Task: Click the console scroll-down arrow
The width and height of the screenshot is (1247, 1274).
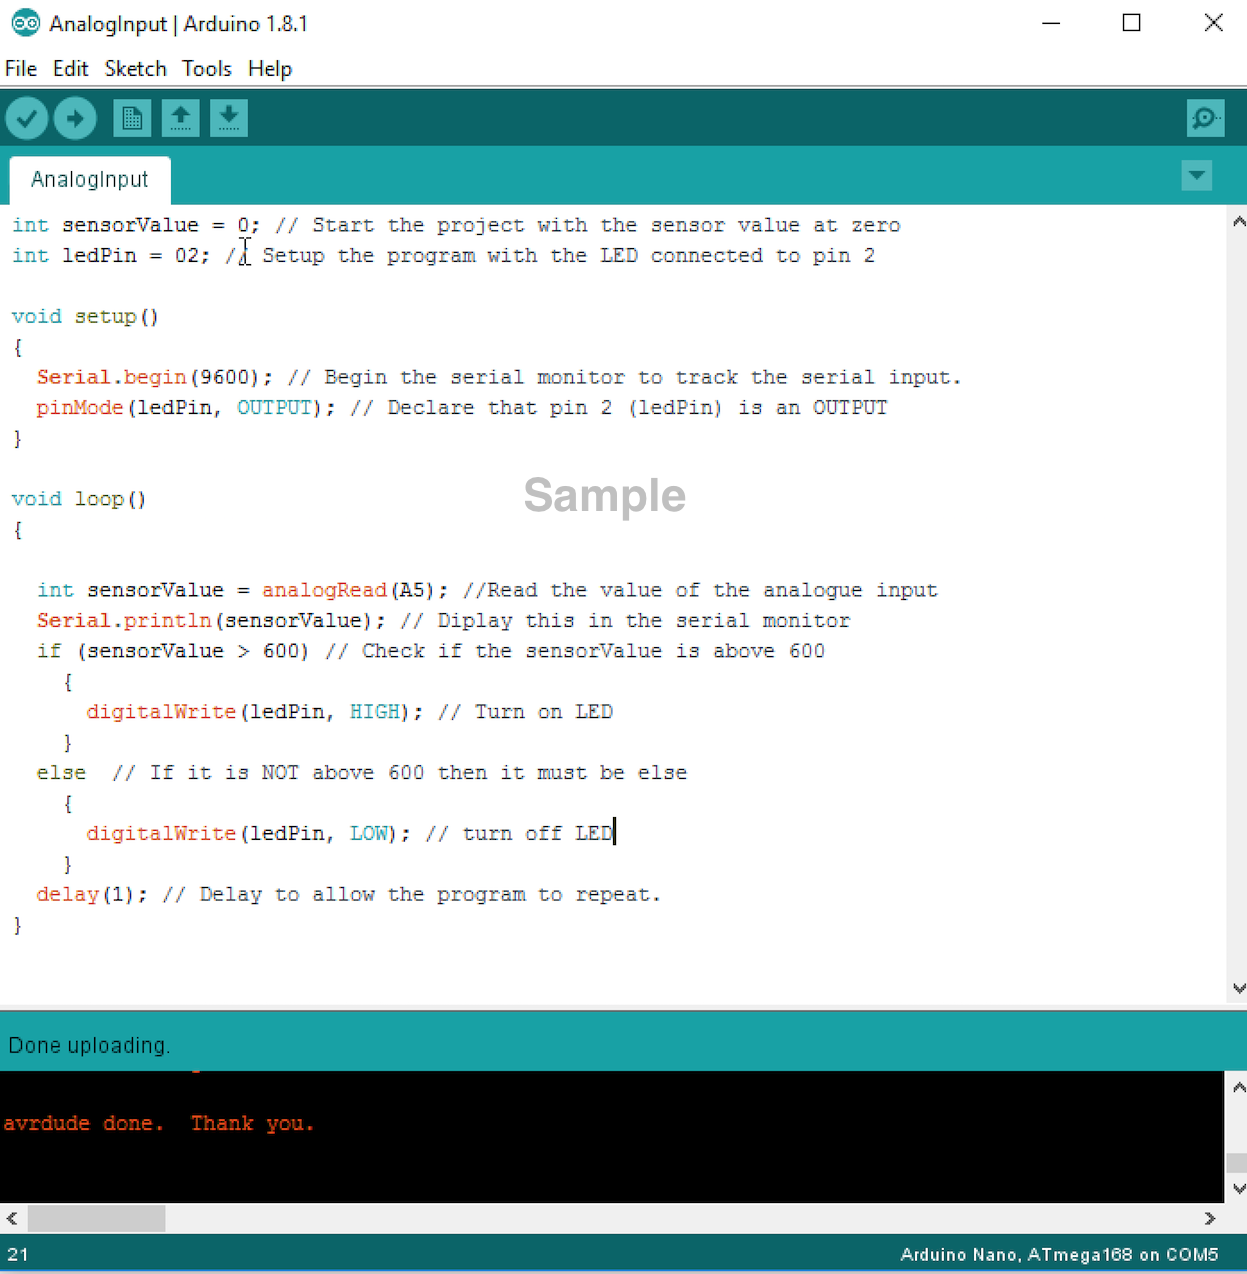Action: pos(1238,1189)
